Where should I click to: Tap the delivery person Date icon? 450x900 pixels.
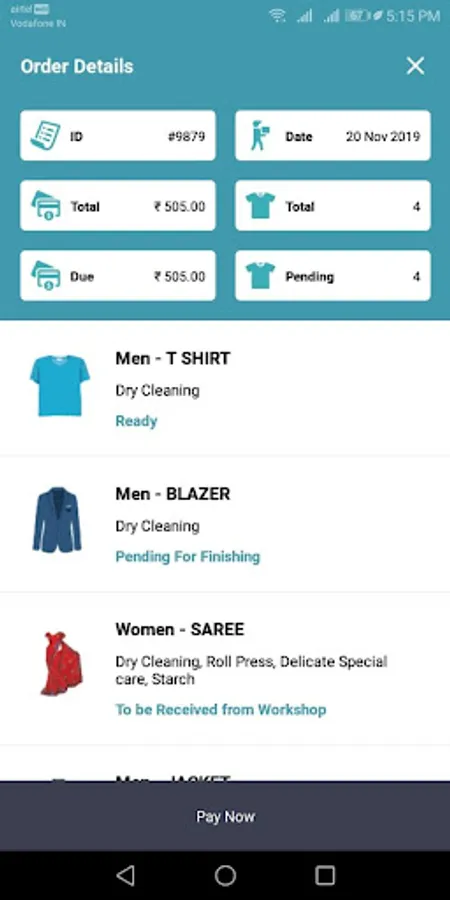coord(260,135)
